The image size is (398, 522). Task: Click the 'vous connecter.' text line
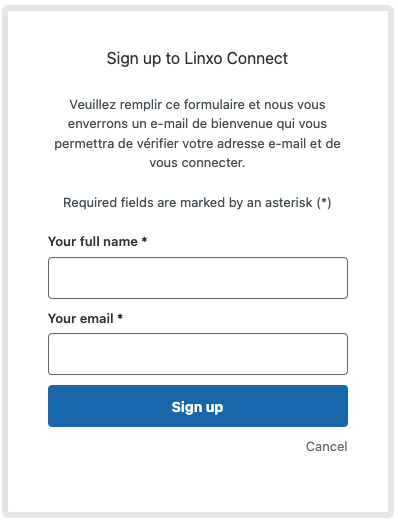point(197,163)
